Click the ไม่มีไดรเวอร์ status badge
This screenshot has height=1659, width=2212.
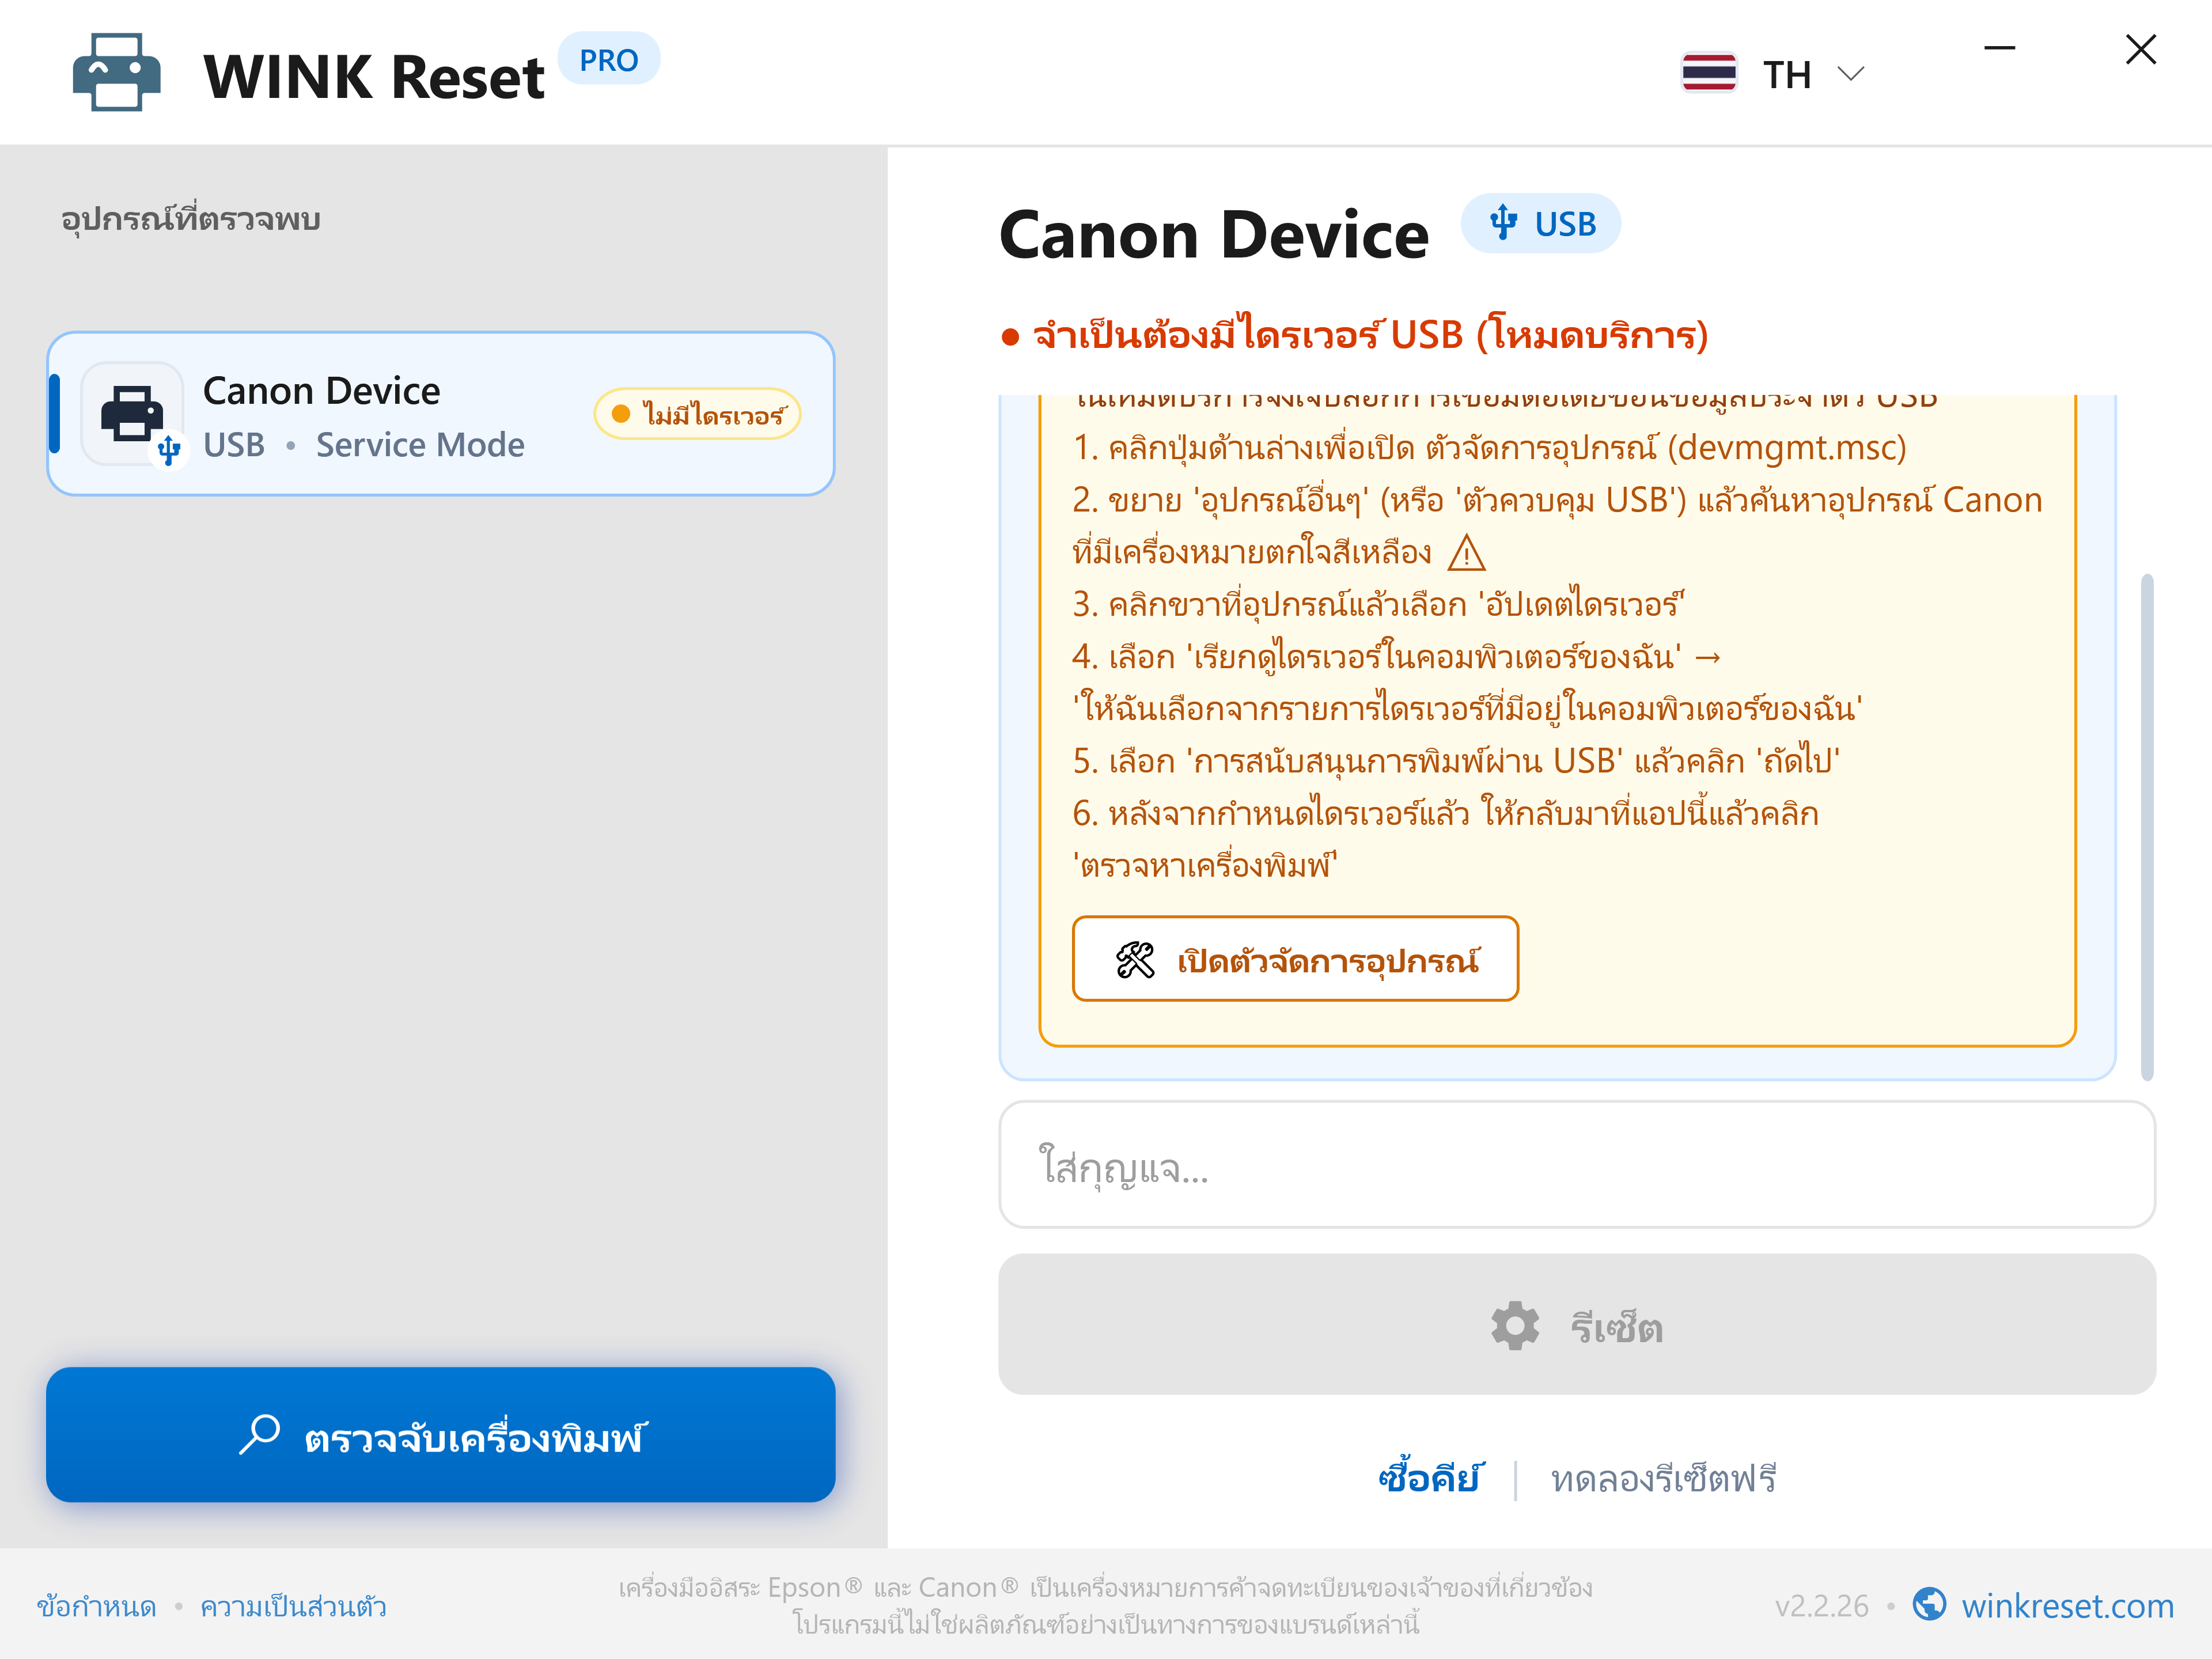point(698,414)
